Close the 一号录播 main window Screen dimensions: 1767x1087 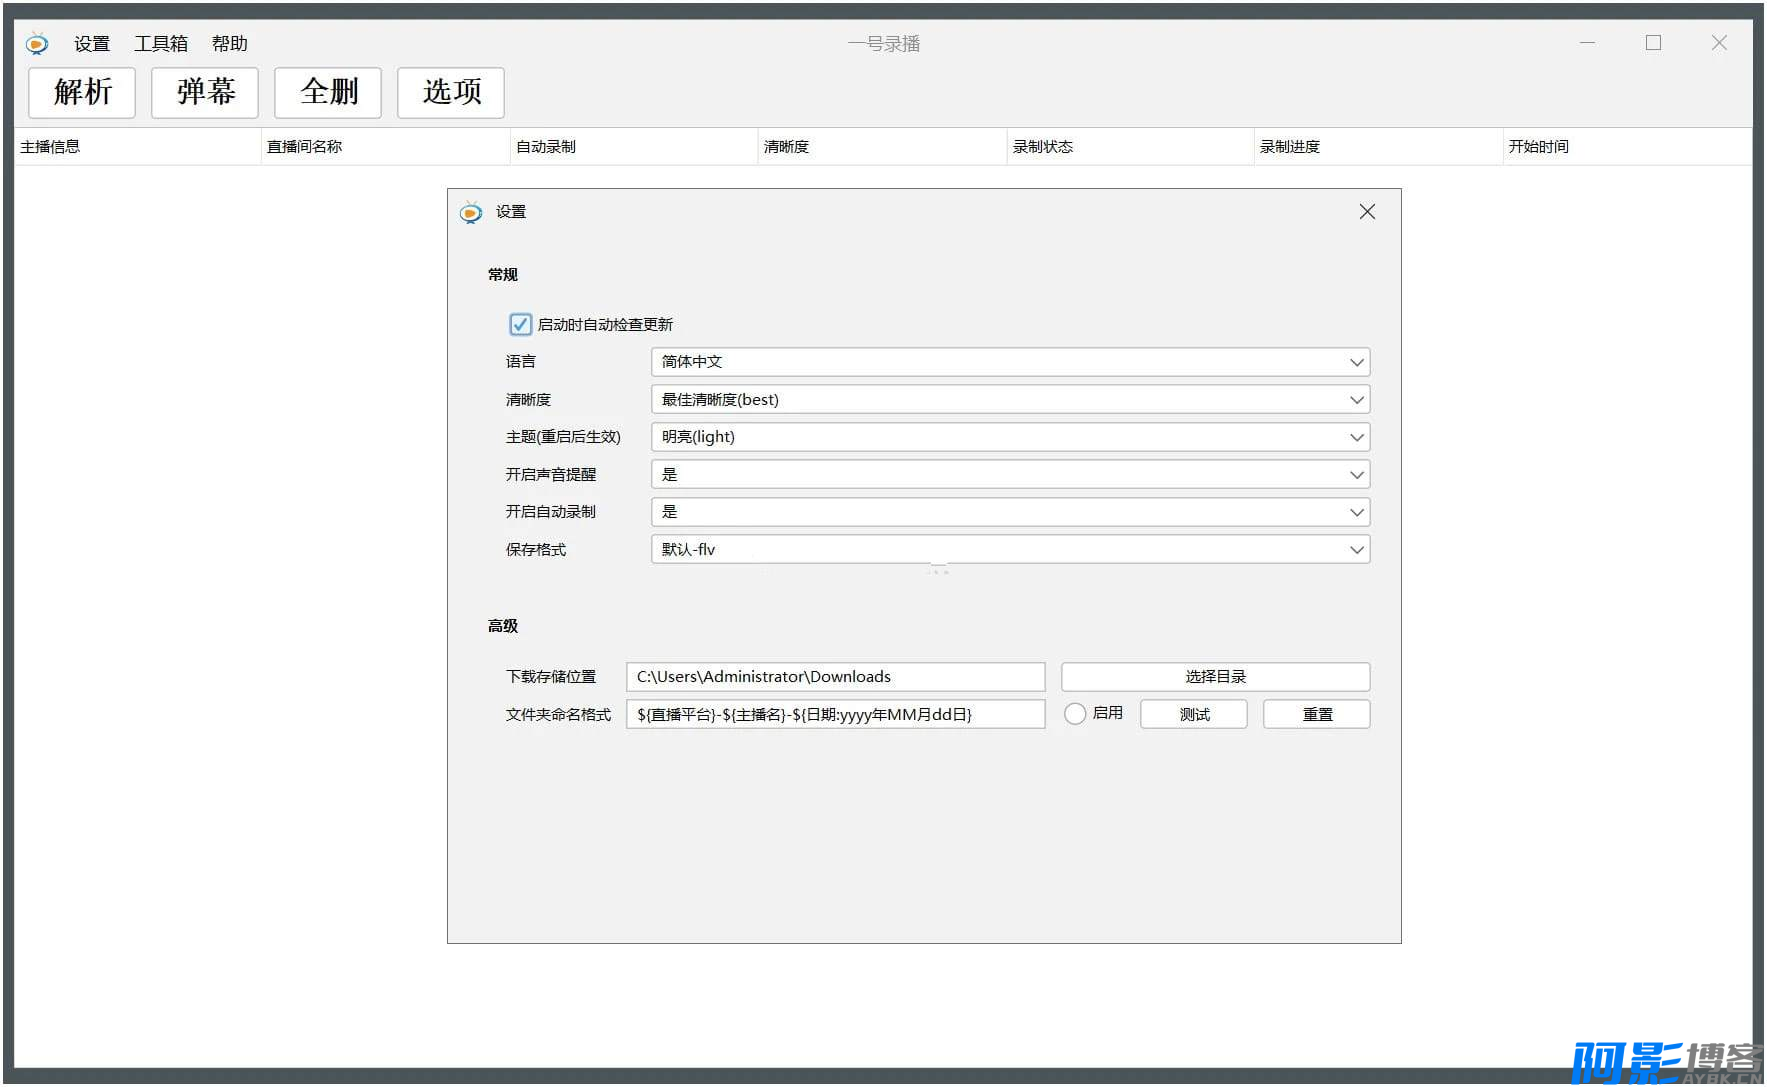[x=1719, y=43]
